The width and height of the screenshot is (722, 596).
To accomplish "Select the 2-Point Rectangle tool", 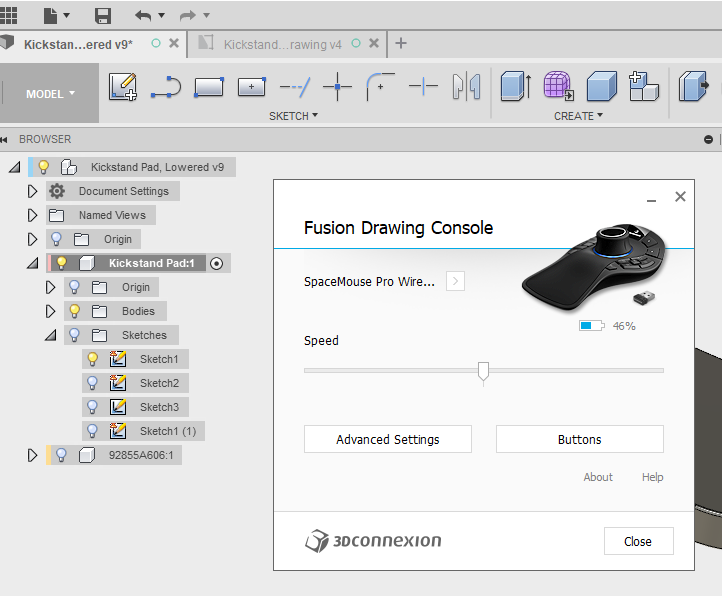I will (x=209, y=87).
